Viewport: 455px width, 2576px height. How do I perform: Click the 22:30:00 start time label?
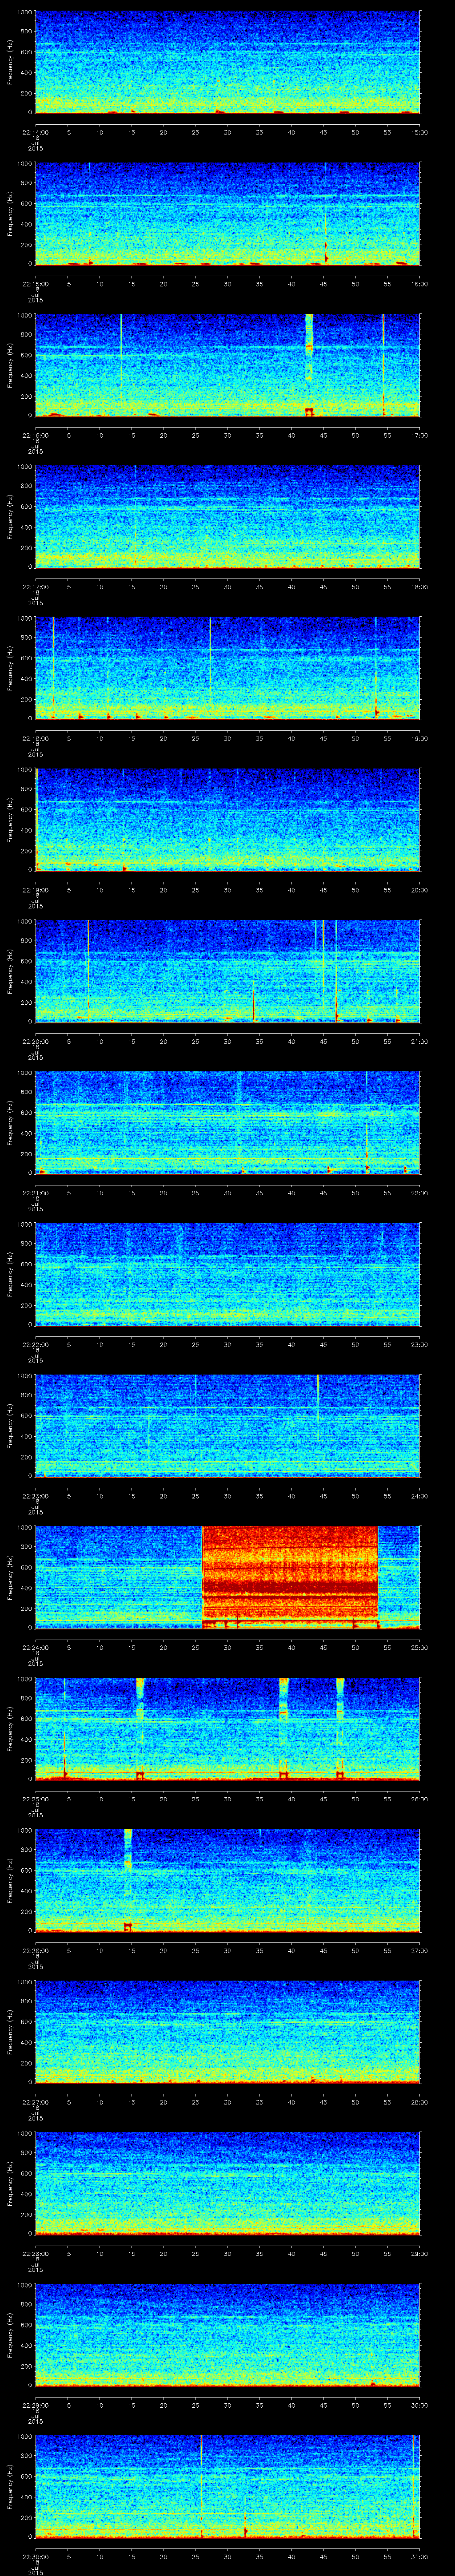(35, 2556)
